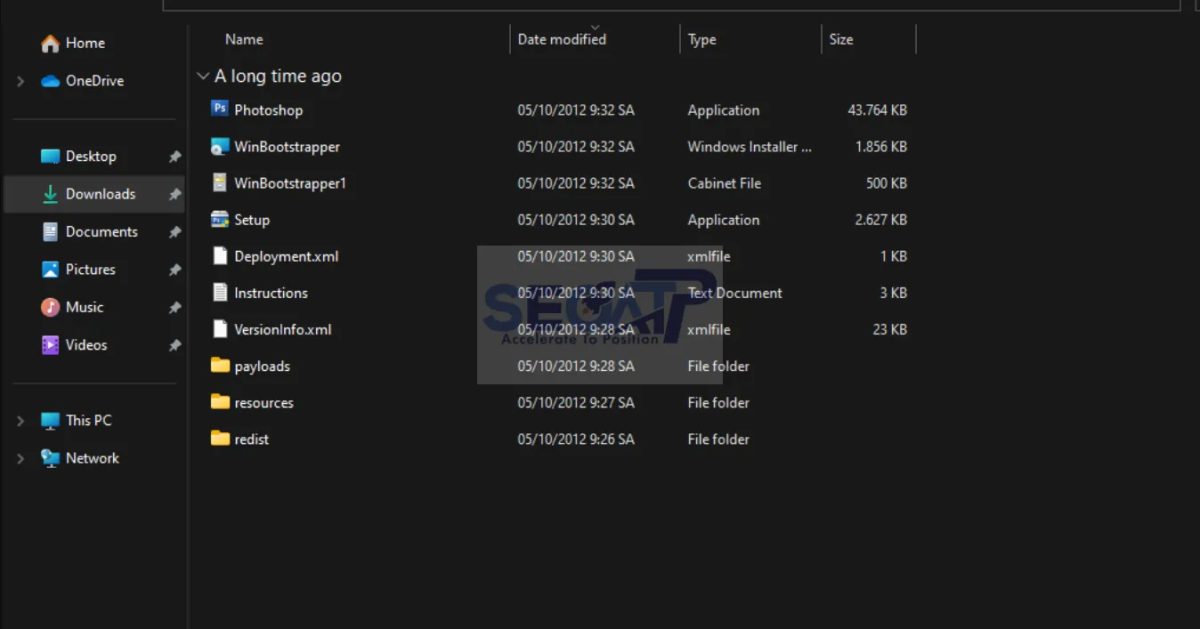Unpin Desktop from Quick access

point(175,156)
